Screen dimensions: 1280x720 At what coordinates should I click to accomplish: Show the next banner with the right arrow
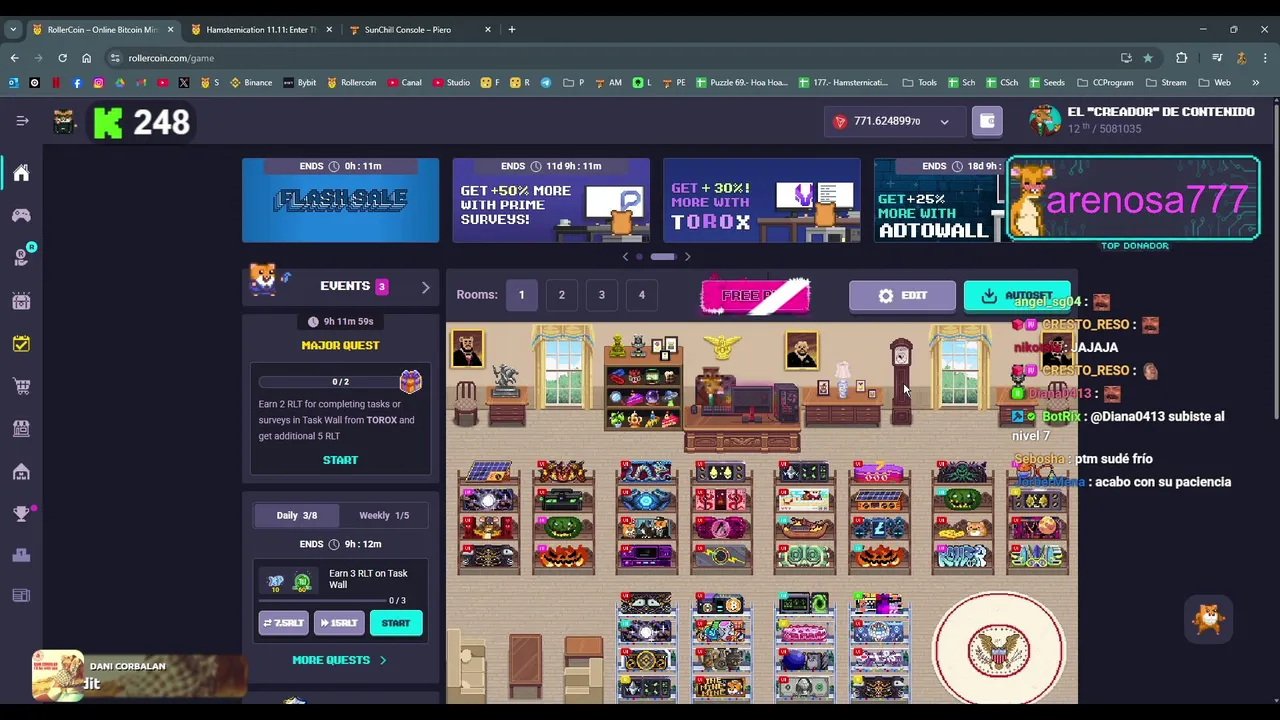[x=687, y=257]
